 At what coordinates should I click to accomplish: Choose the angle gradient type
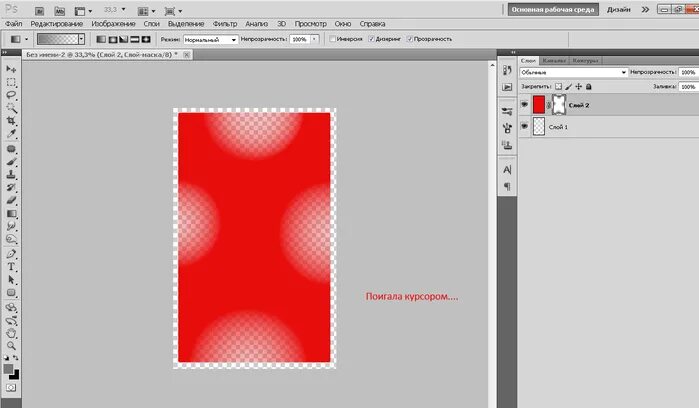click(123, 39)
